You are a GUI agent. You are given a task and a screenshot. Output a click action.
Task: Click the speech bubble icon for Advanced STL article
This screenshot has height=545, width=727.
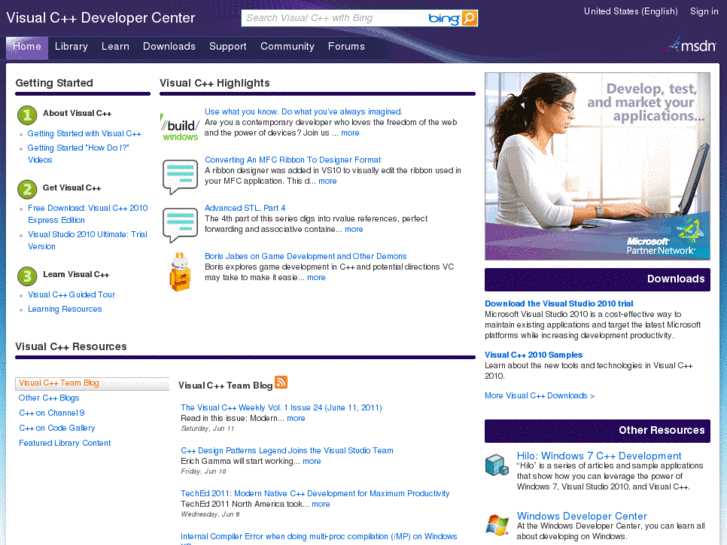[x=180, y=225]
